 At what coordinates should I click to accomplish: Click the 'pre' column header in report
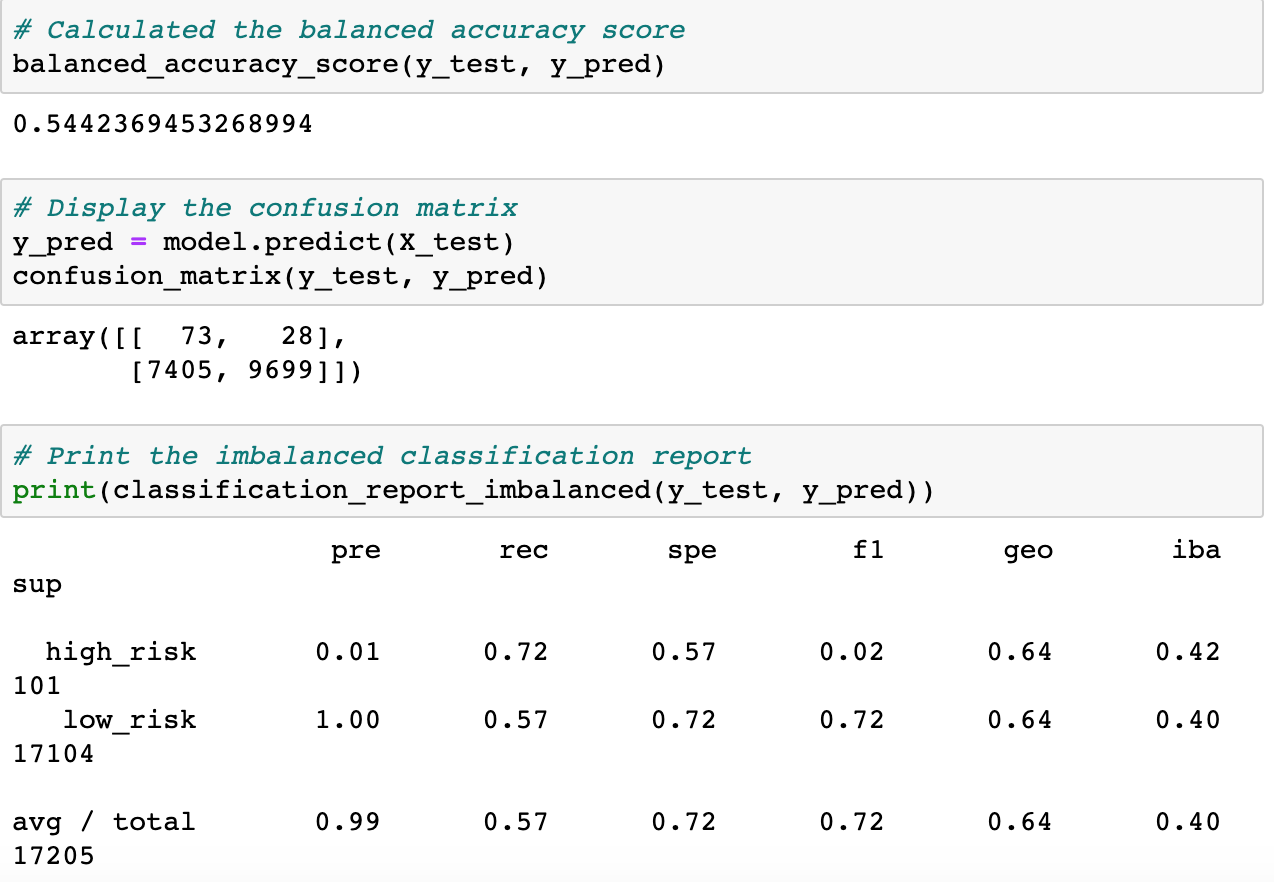[356, 550]
